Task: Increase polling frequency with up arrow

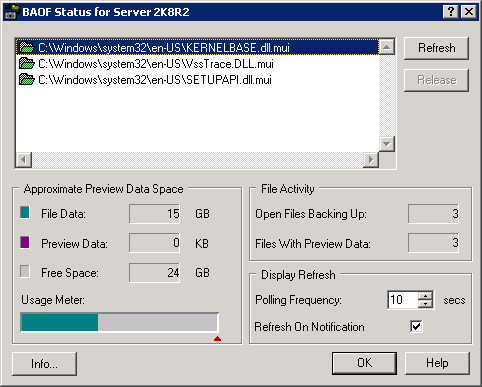Action: pos(425,296)
